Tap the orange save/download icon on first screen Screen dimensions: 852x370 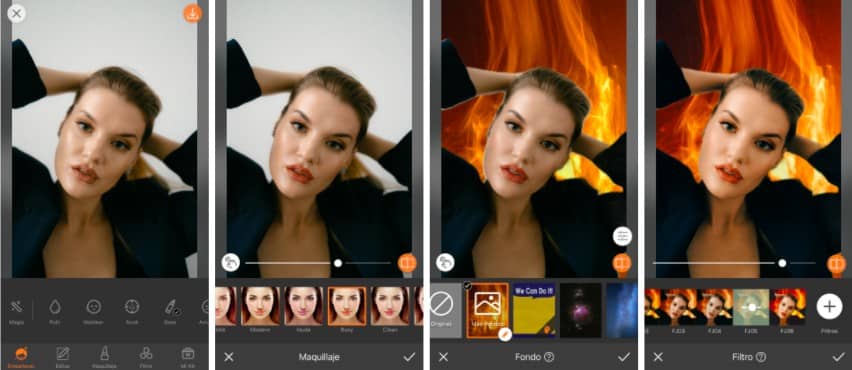[x=192, y=14]
